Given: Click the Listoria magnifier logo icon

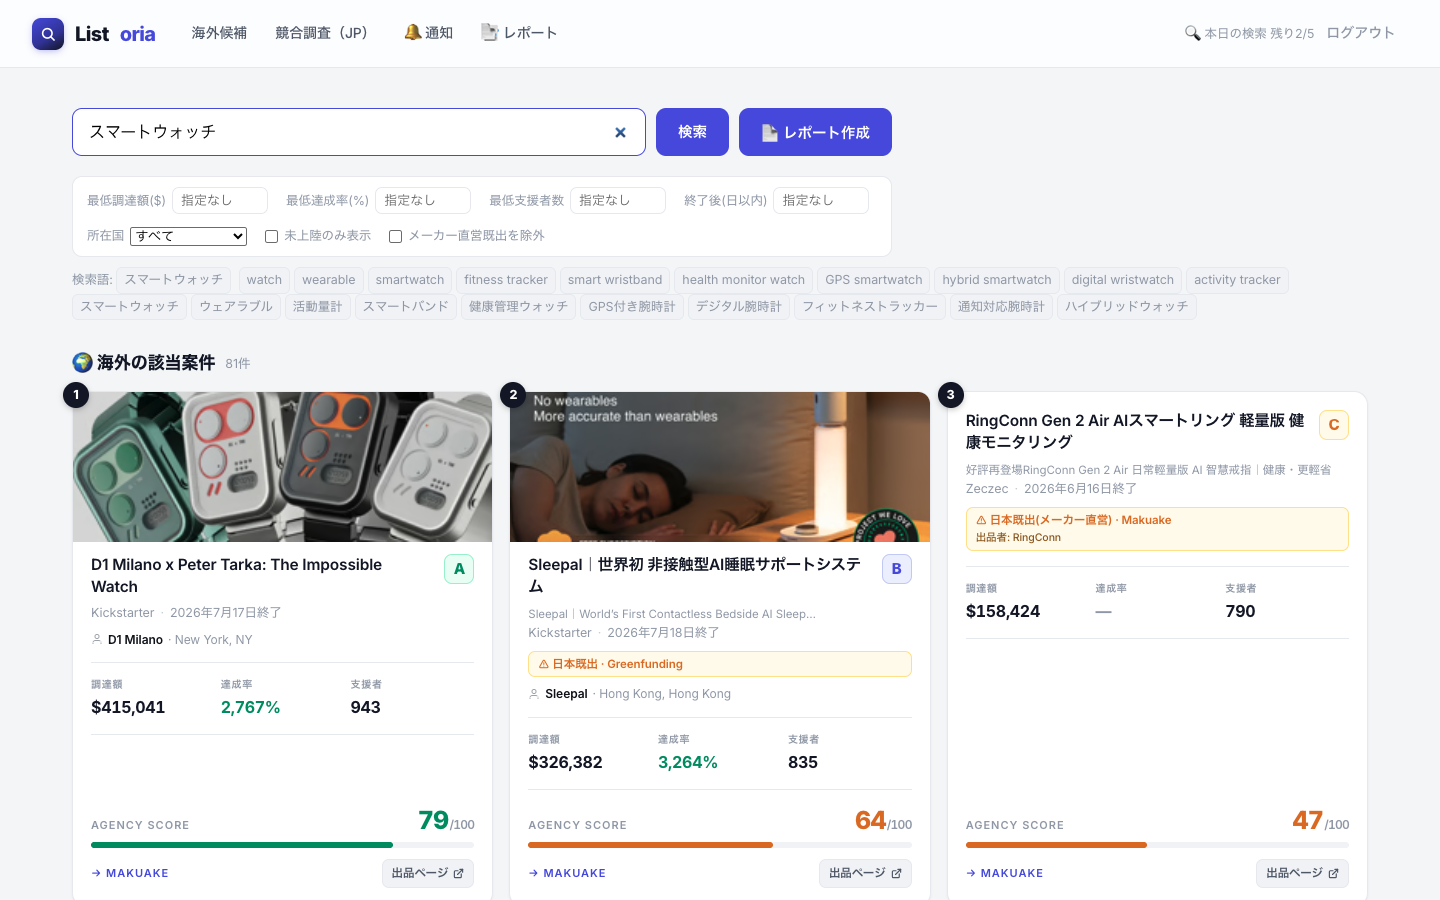Looking at the screenshot, I should coord(48,34).
